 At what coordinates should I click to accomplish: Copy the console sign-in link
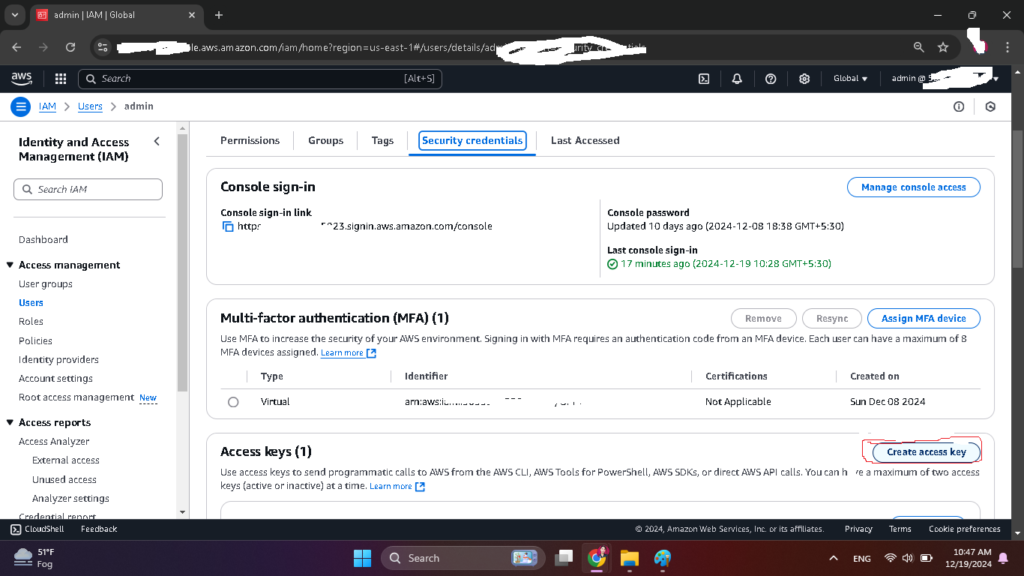[x=227, y=227]
